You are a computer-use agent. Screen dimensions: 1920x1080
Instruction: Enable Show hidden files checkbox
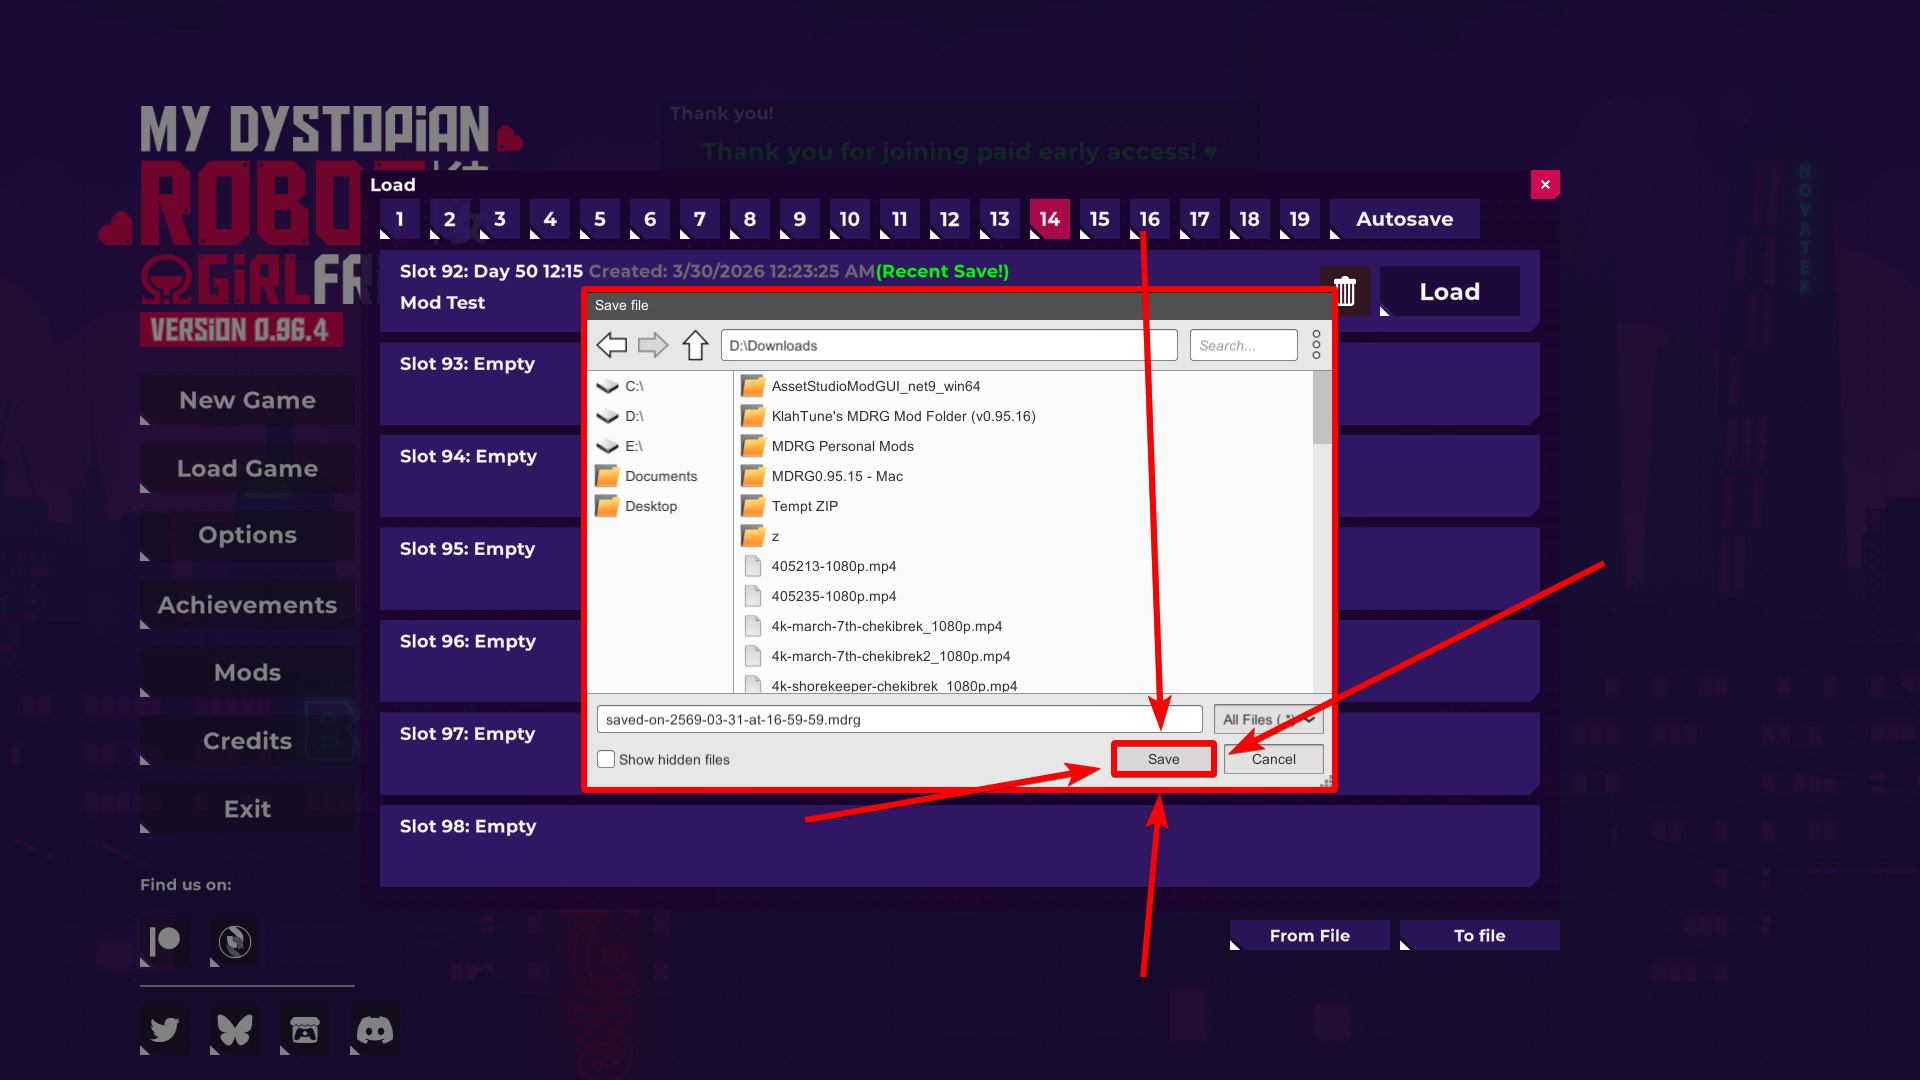(606, 759)
